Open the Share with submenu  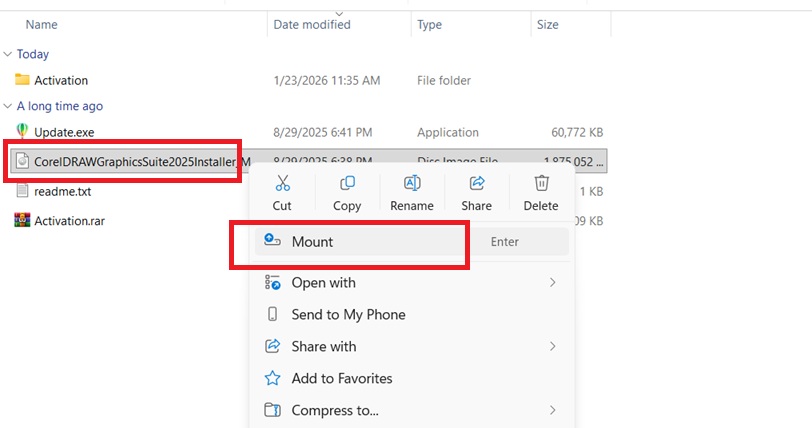[412, 346]
